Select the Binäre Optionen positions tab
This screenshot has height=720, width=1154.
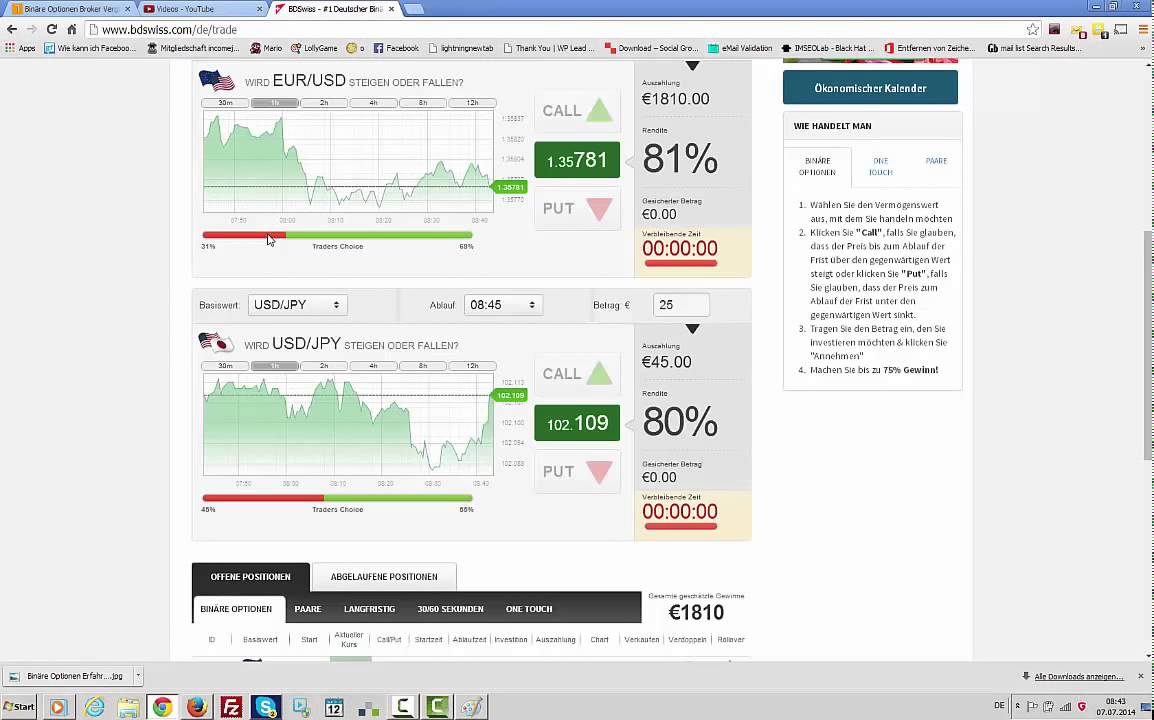tap(236, 609)
